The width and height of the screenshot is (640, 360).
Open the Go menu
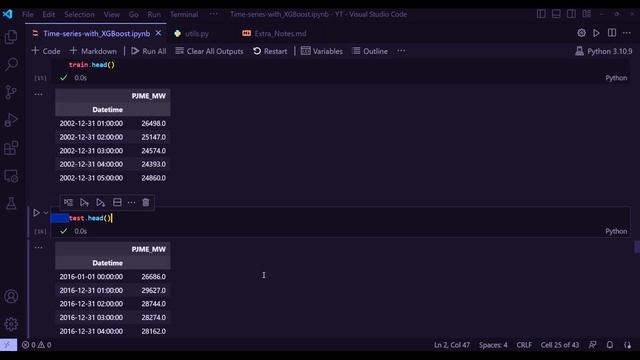point(133,14)
